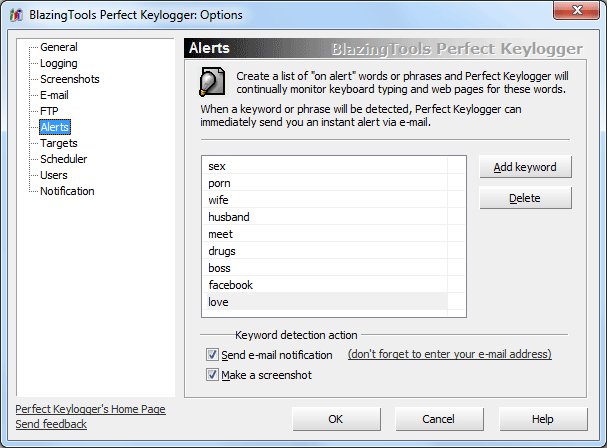Open the Logging options page
This screenshot has height=448, width=607.
(x=59, y=63)
